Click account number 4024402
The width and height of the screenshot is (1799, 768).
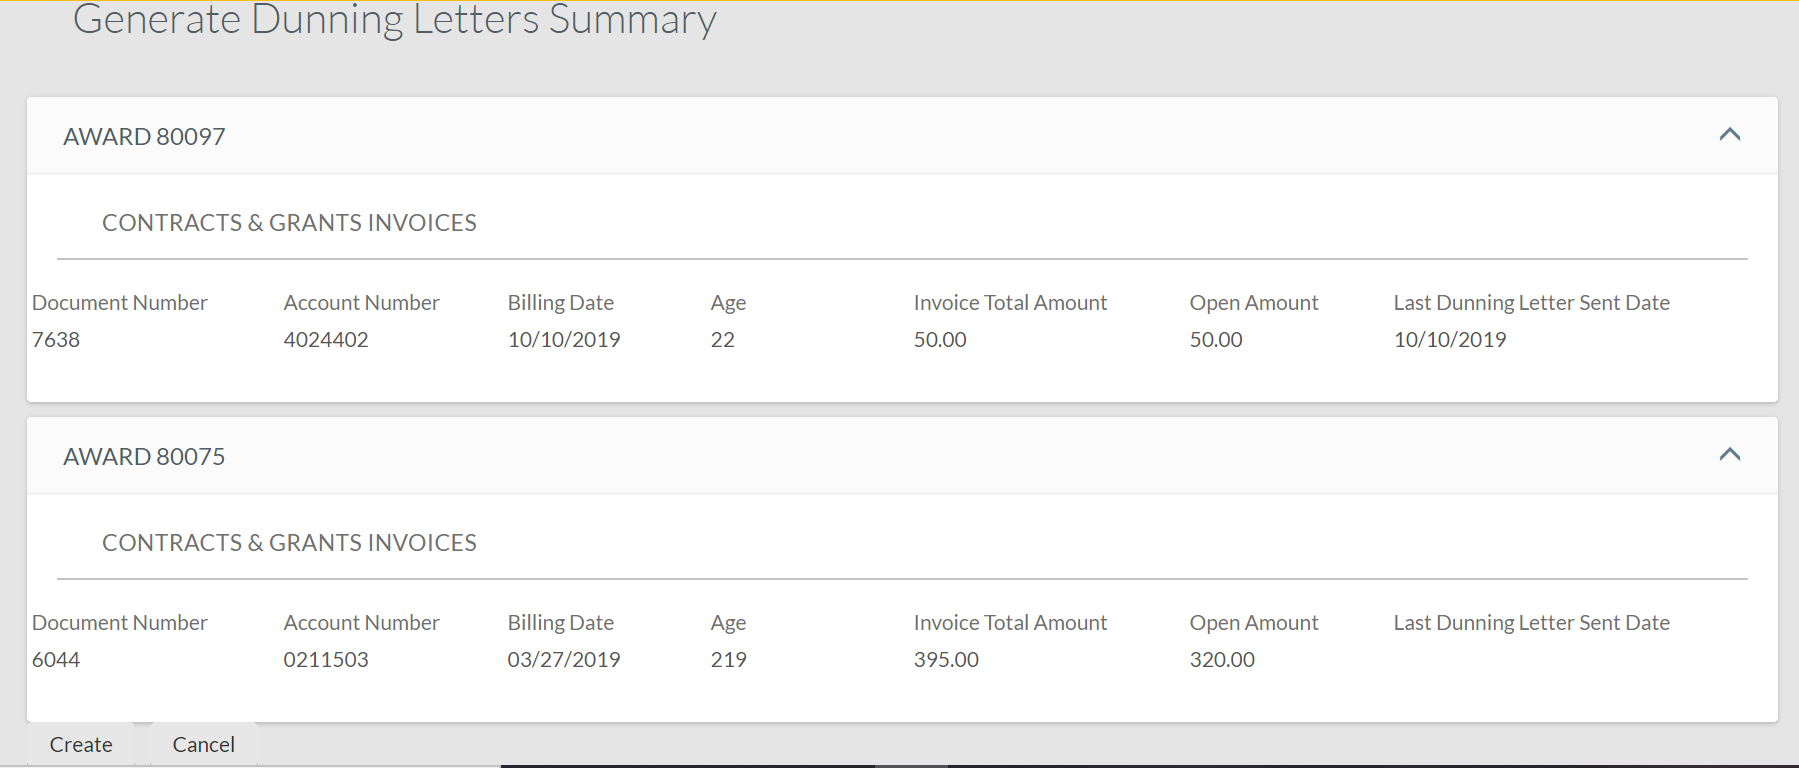point(326,340)
